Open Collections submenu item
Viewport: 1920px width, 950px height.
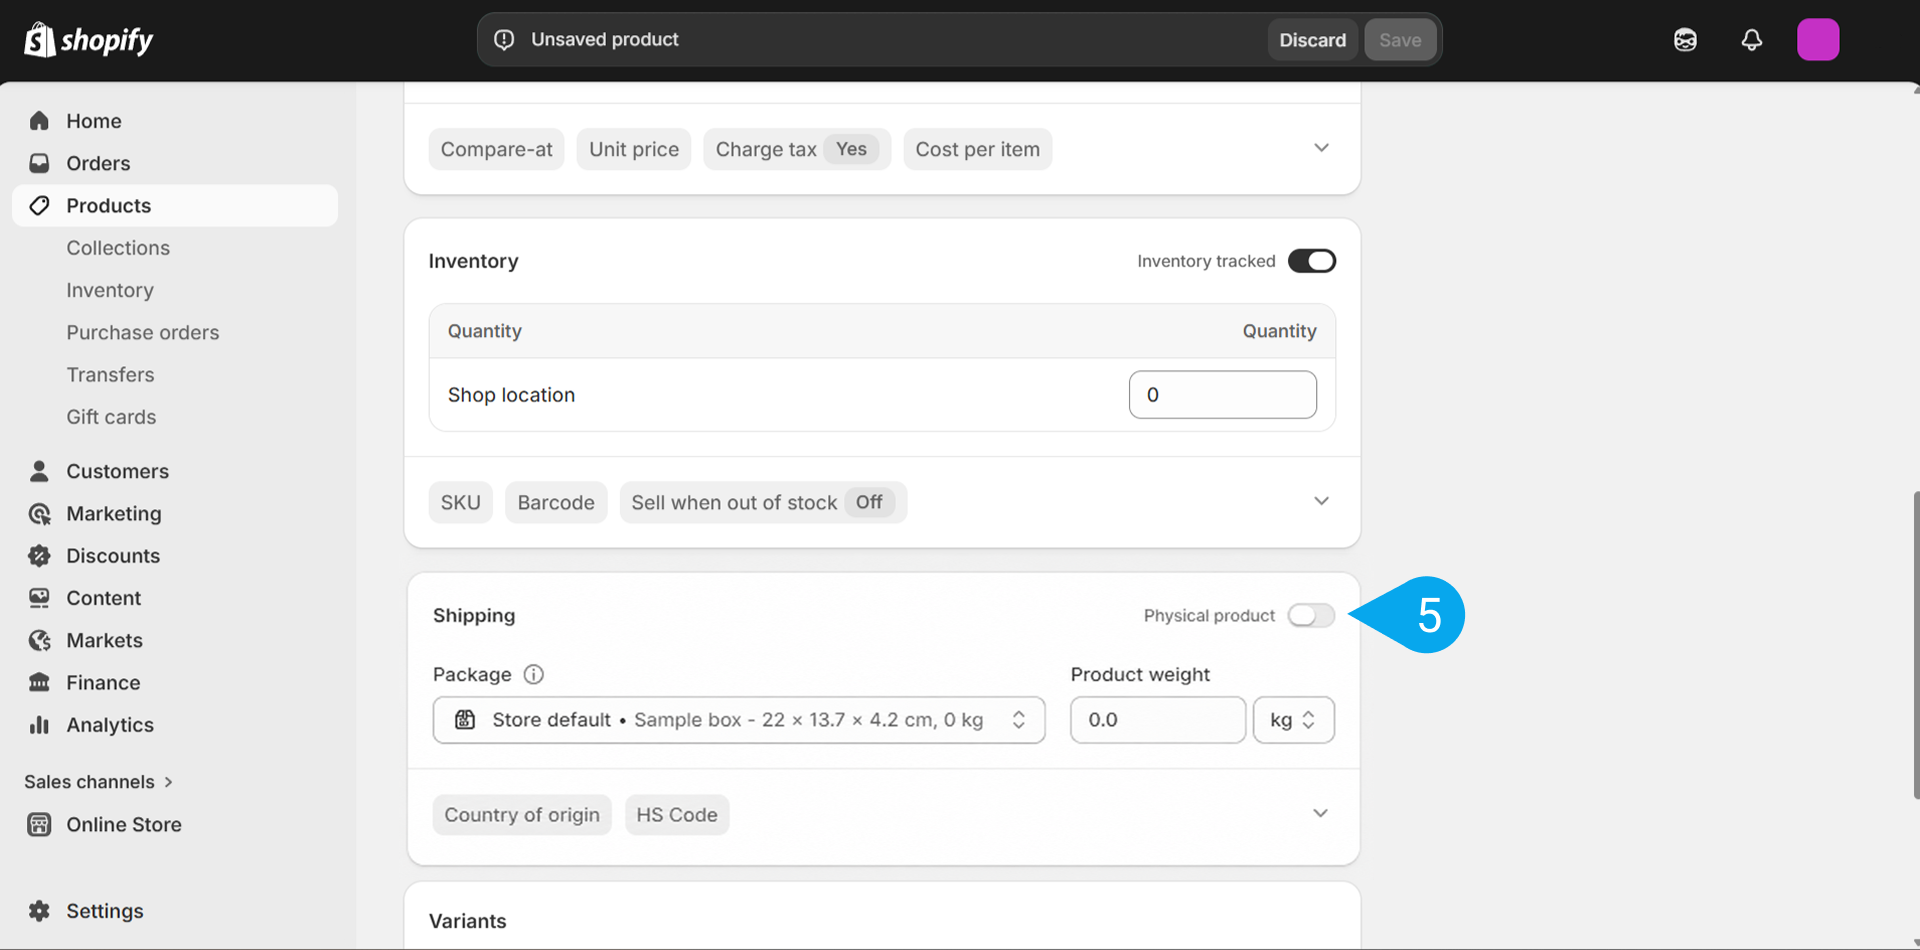click(x=118, y=248)
